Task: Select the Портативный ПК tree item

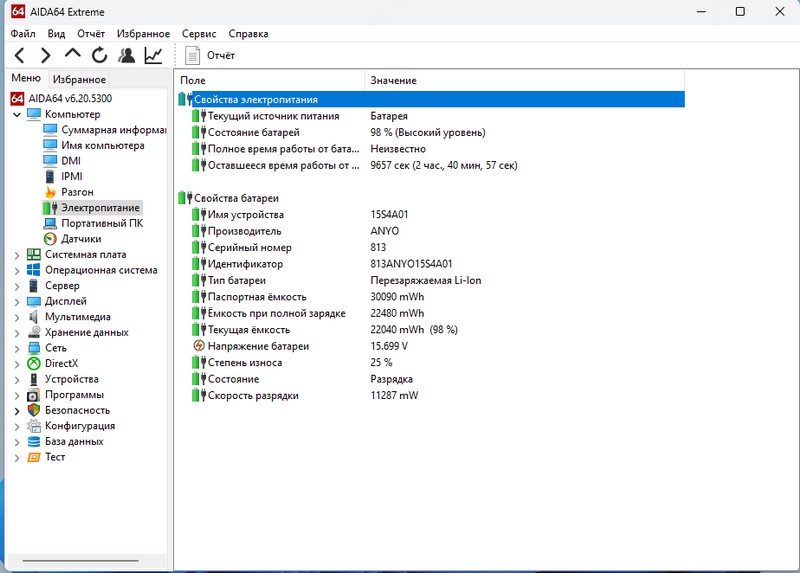Action: [101, 223]
